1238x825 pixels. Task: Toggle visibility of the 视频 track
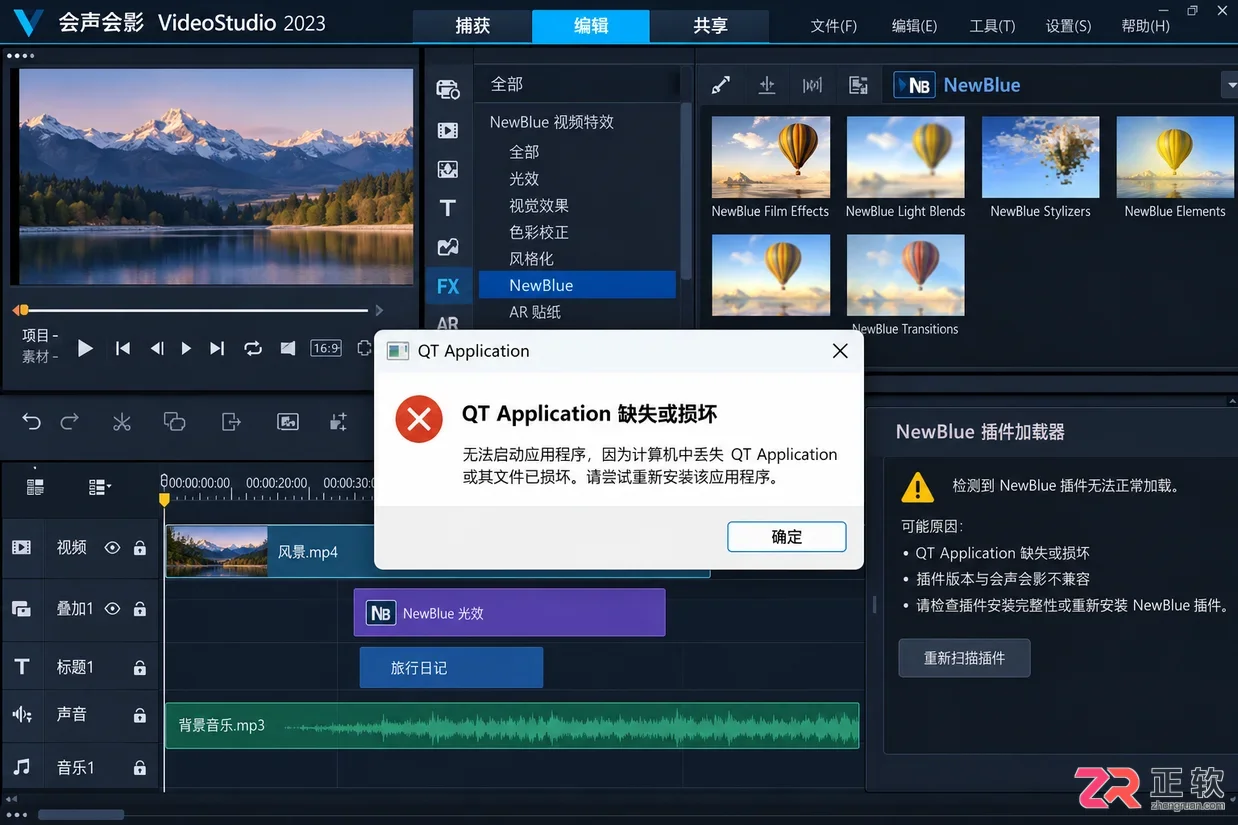click(112, 548)
